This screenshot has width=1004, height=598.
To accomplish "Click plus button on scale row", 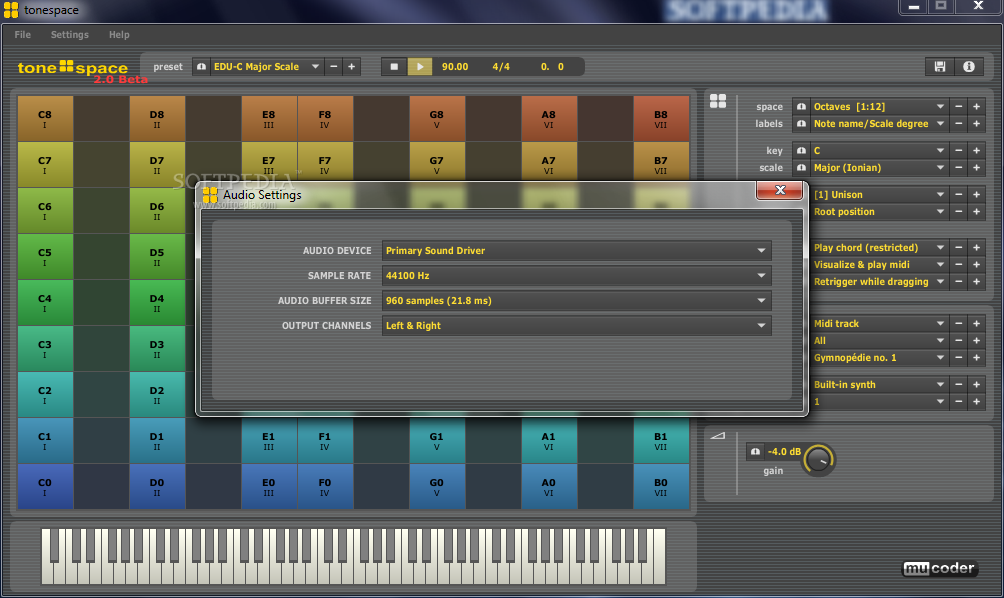I will (976, 168).
